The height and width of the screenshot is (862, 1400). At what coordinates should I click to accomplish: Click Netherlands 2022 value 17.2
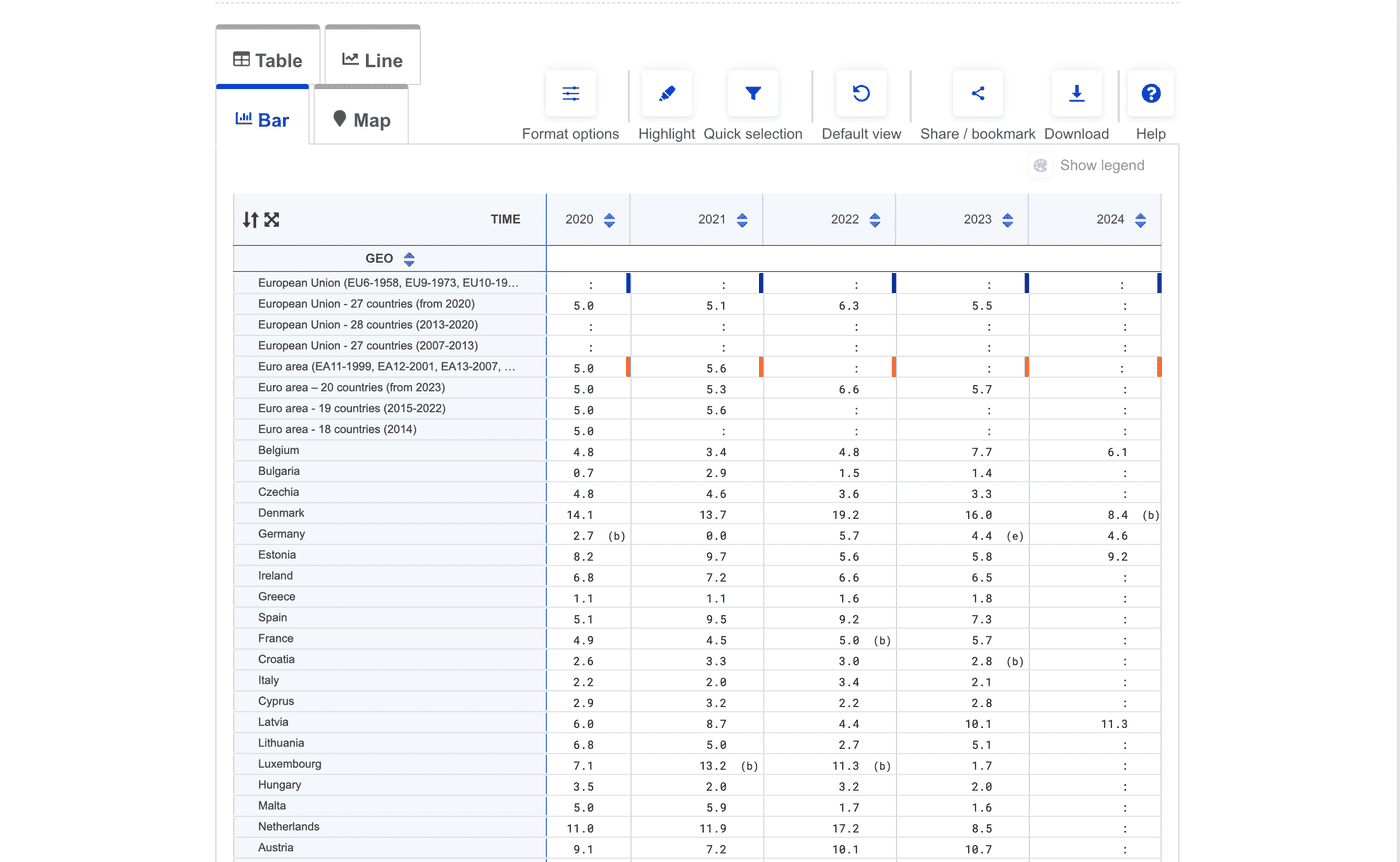coord(845,829)
